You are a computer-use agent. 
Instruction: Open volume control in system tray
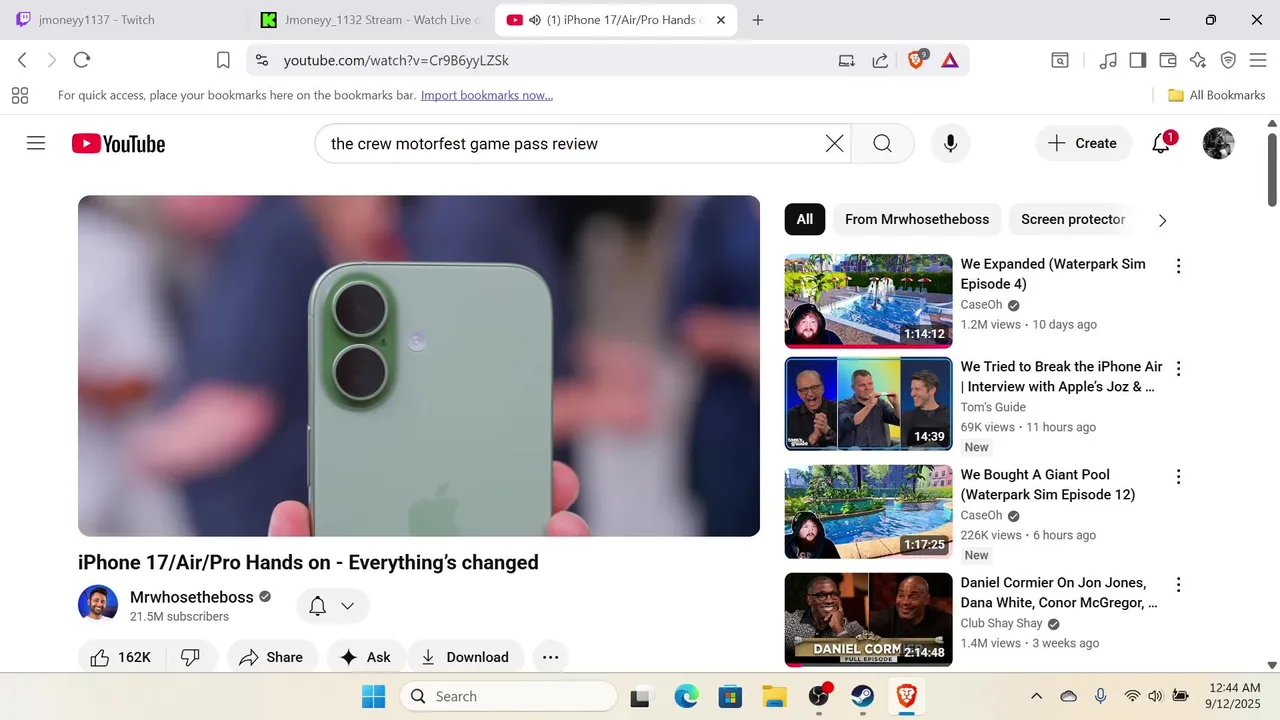pos(1156,696)
